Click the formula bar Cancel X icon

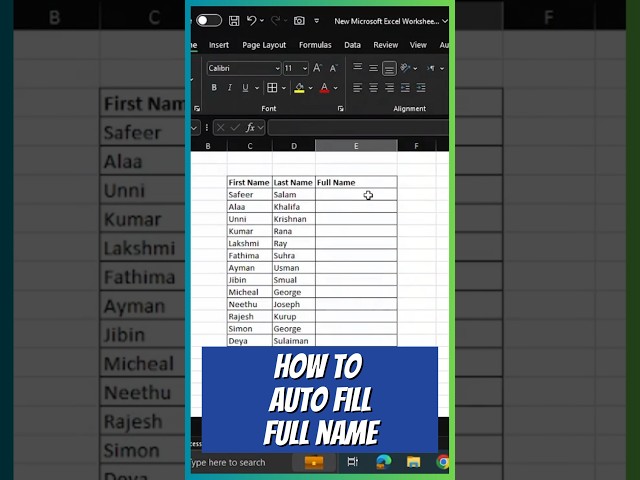pos(220,128)
